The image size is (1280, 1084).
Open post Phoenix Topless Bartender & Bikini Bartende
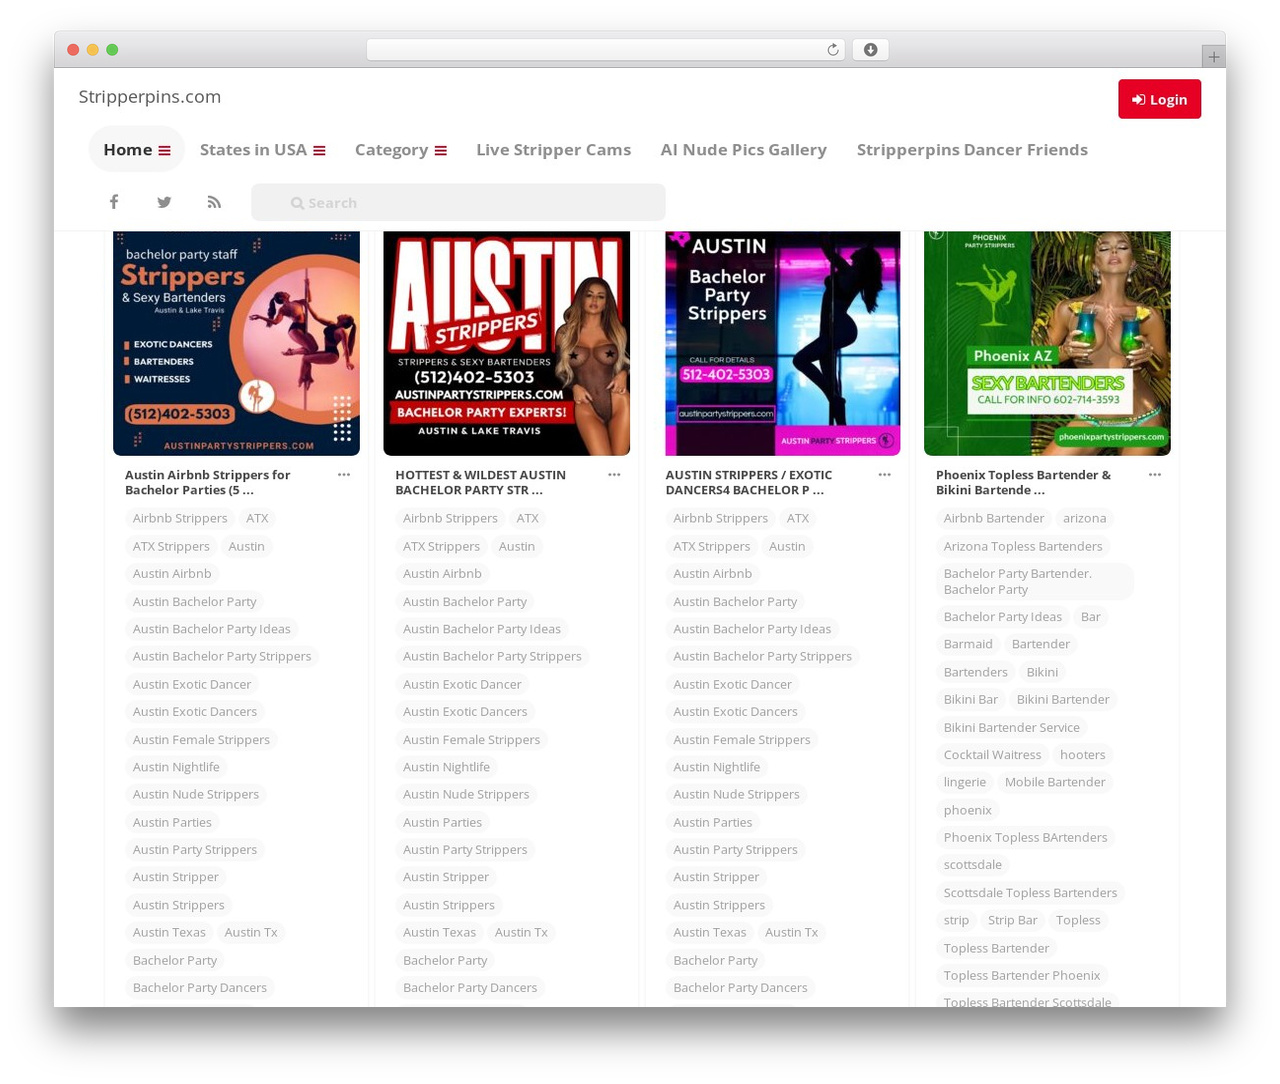[1023, 482]
